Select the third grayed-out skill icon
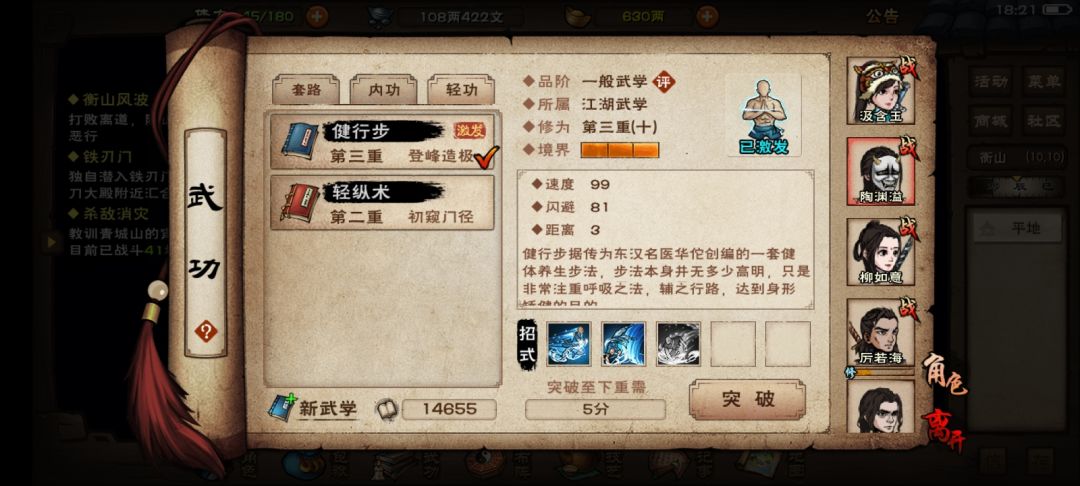Image resolution: width=1080 pixels, height=486 pixels. pos(678,344)
